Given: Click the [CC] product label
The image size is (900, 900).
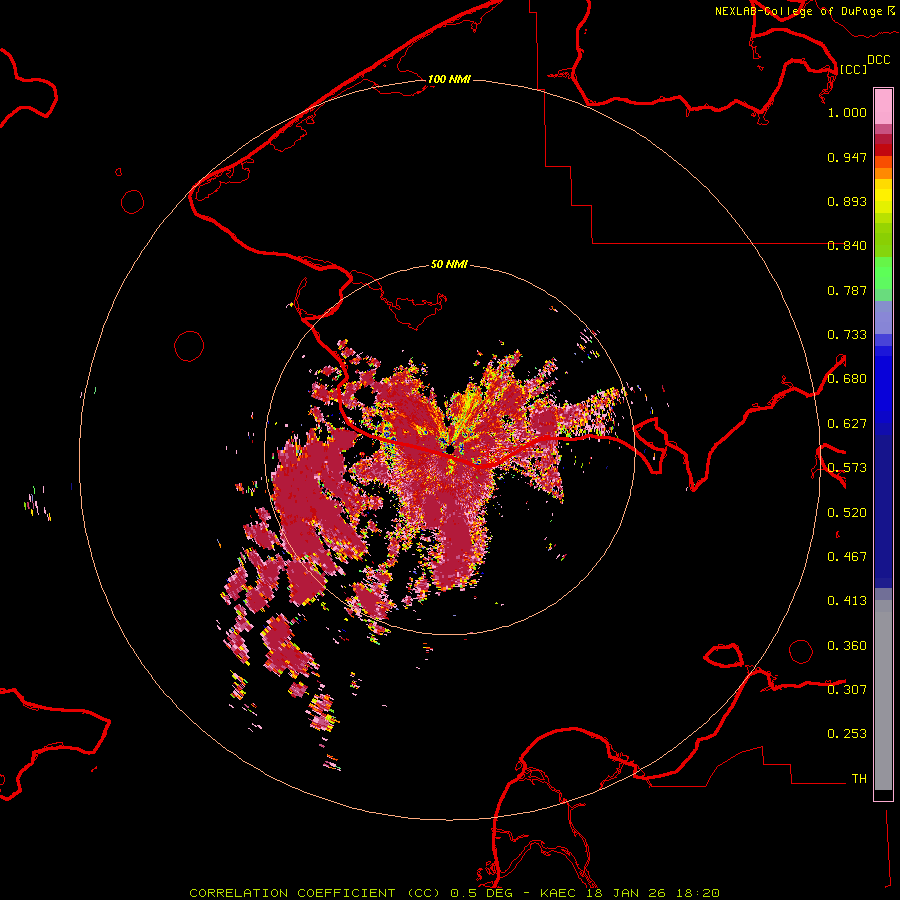Looking at the screenshot, I should pyautogui.click(x=853, y=69).
